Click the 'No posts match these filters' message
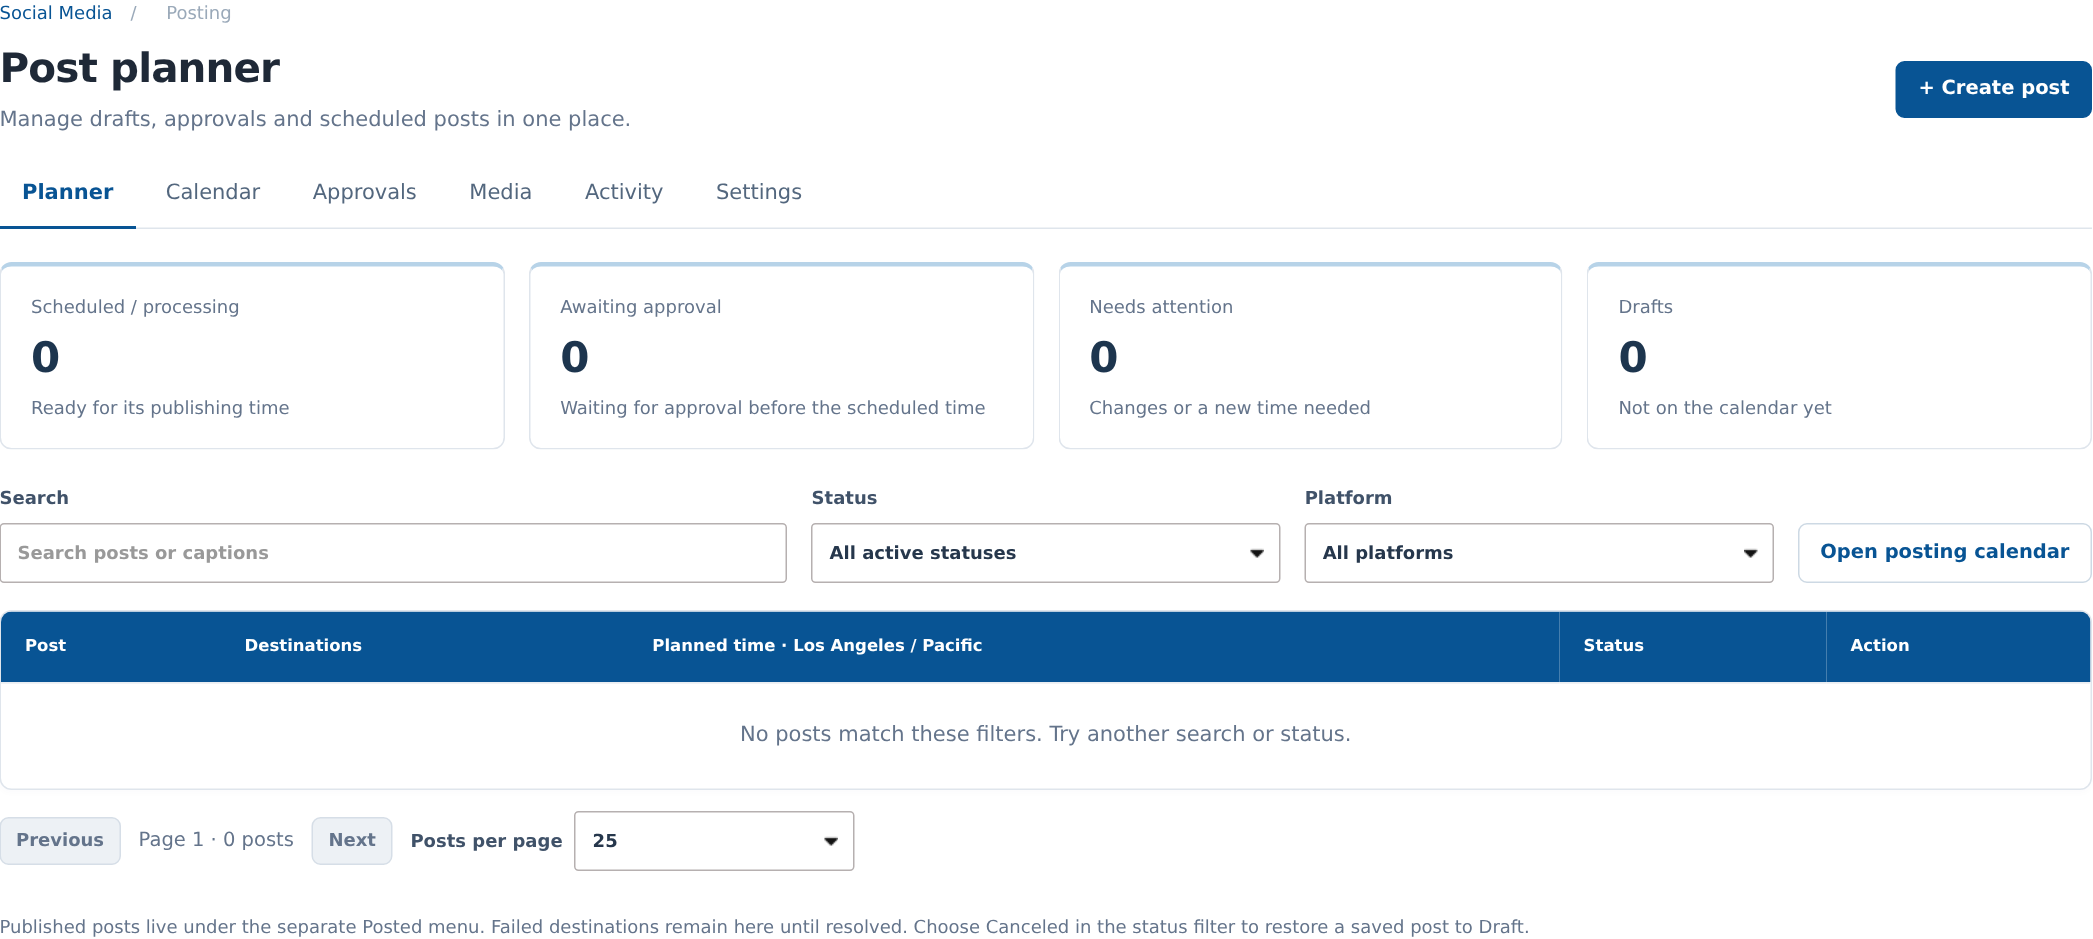 coord(1045,734)
